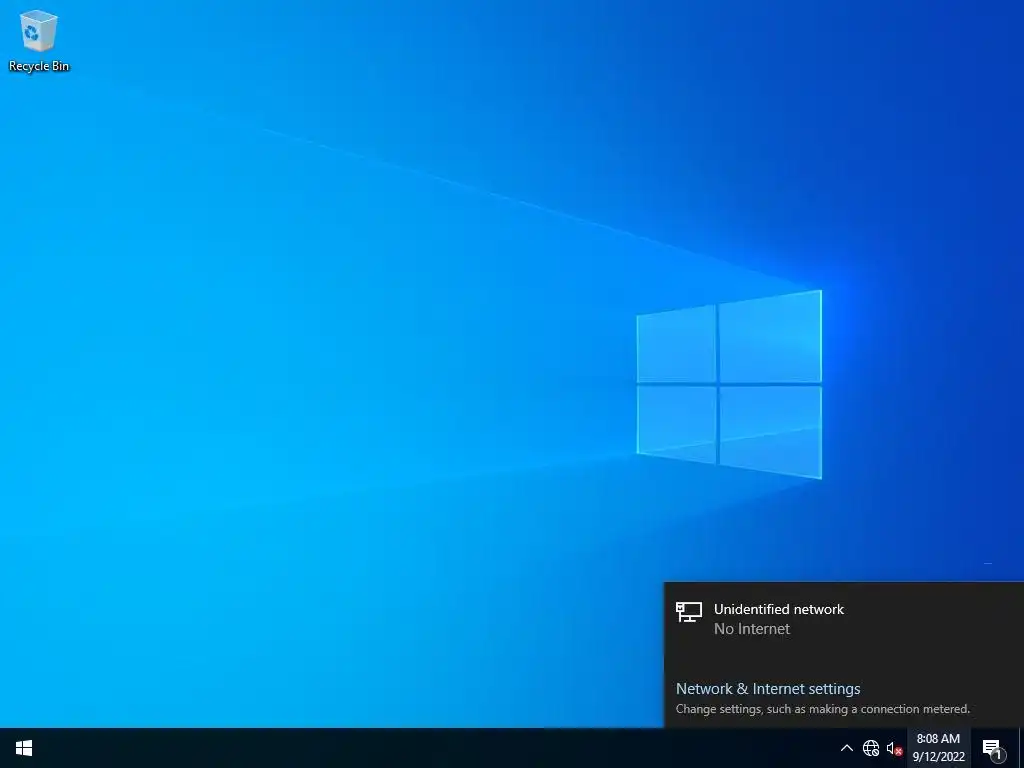
Task: Click the "Change settings" description text
Action: [x=823, y=709]
